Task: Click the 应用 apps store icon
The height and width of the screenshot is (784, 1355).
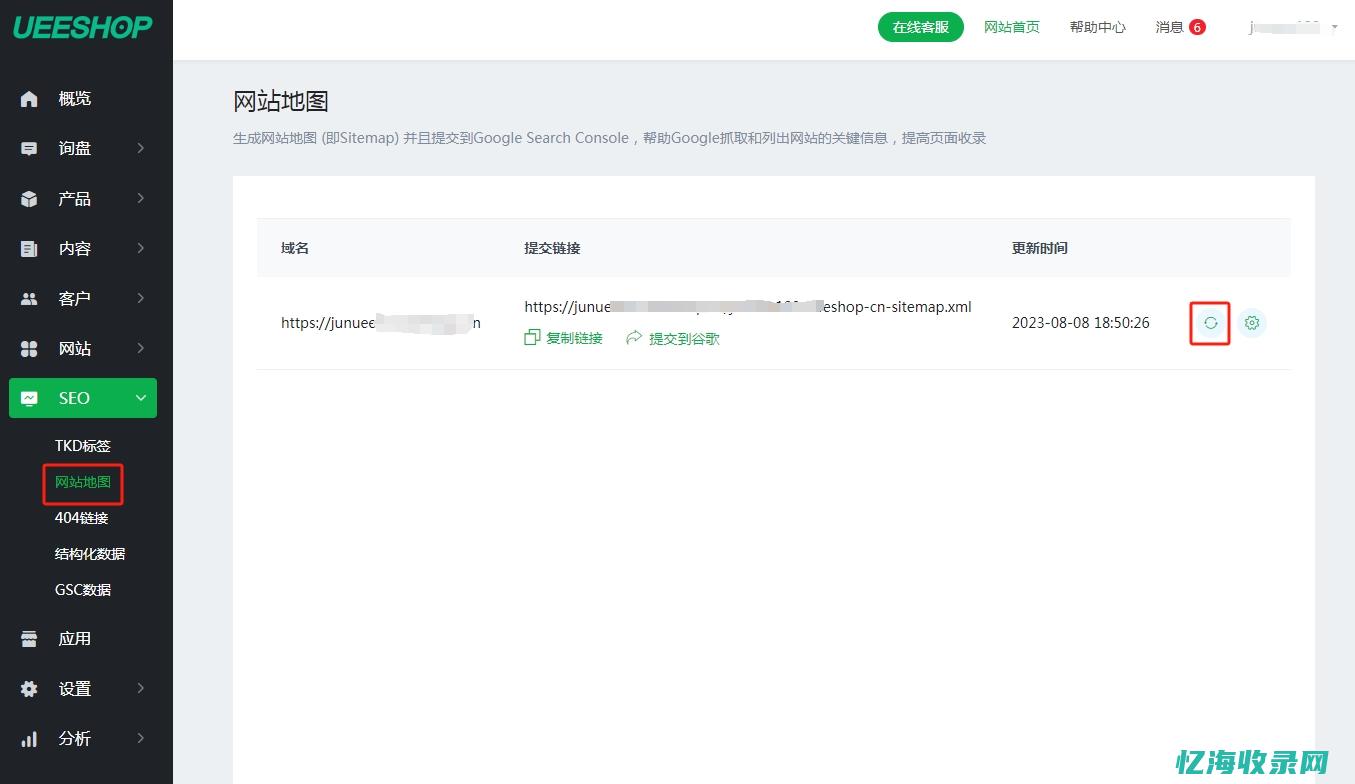Action: point(29,638)
